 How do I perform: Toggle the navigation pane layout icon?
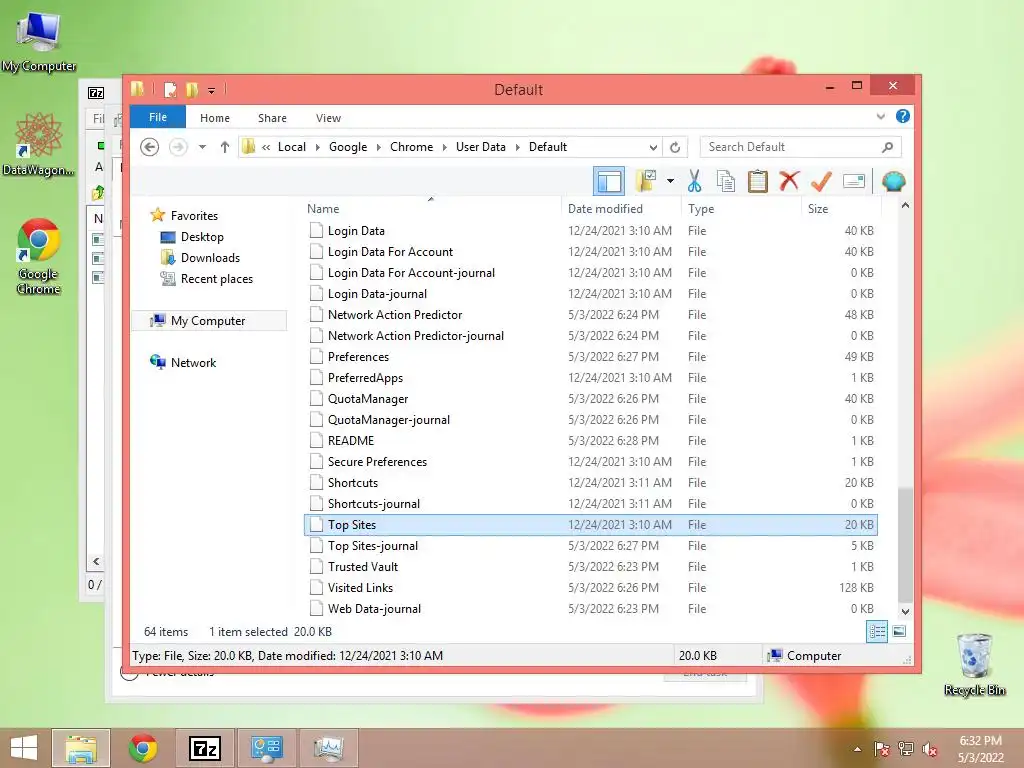click(x=609, y=181)
